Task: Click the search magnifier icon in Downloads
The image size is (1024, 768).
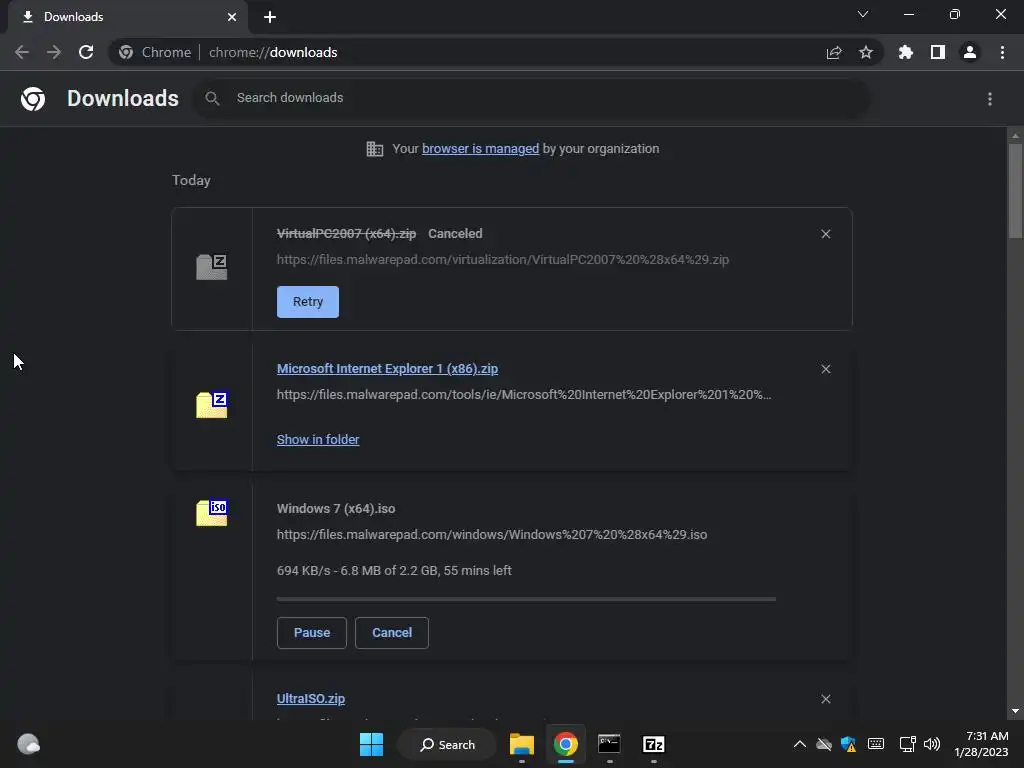Action: 212,98
